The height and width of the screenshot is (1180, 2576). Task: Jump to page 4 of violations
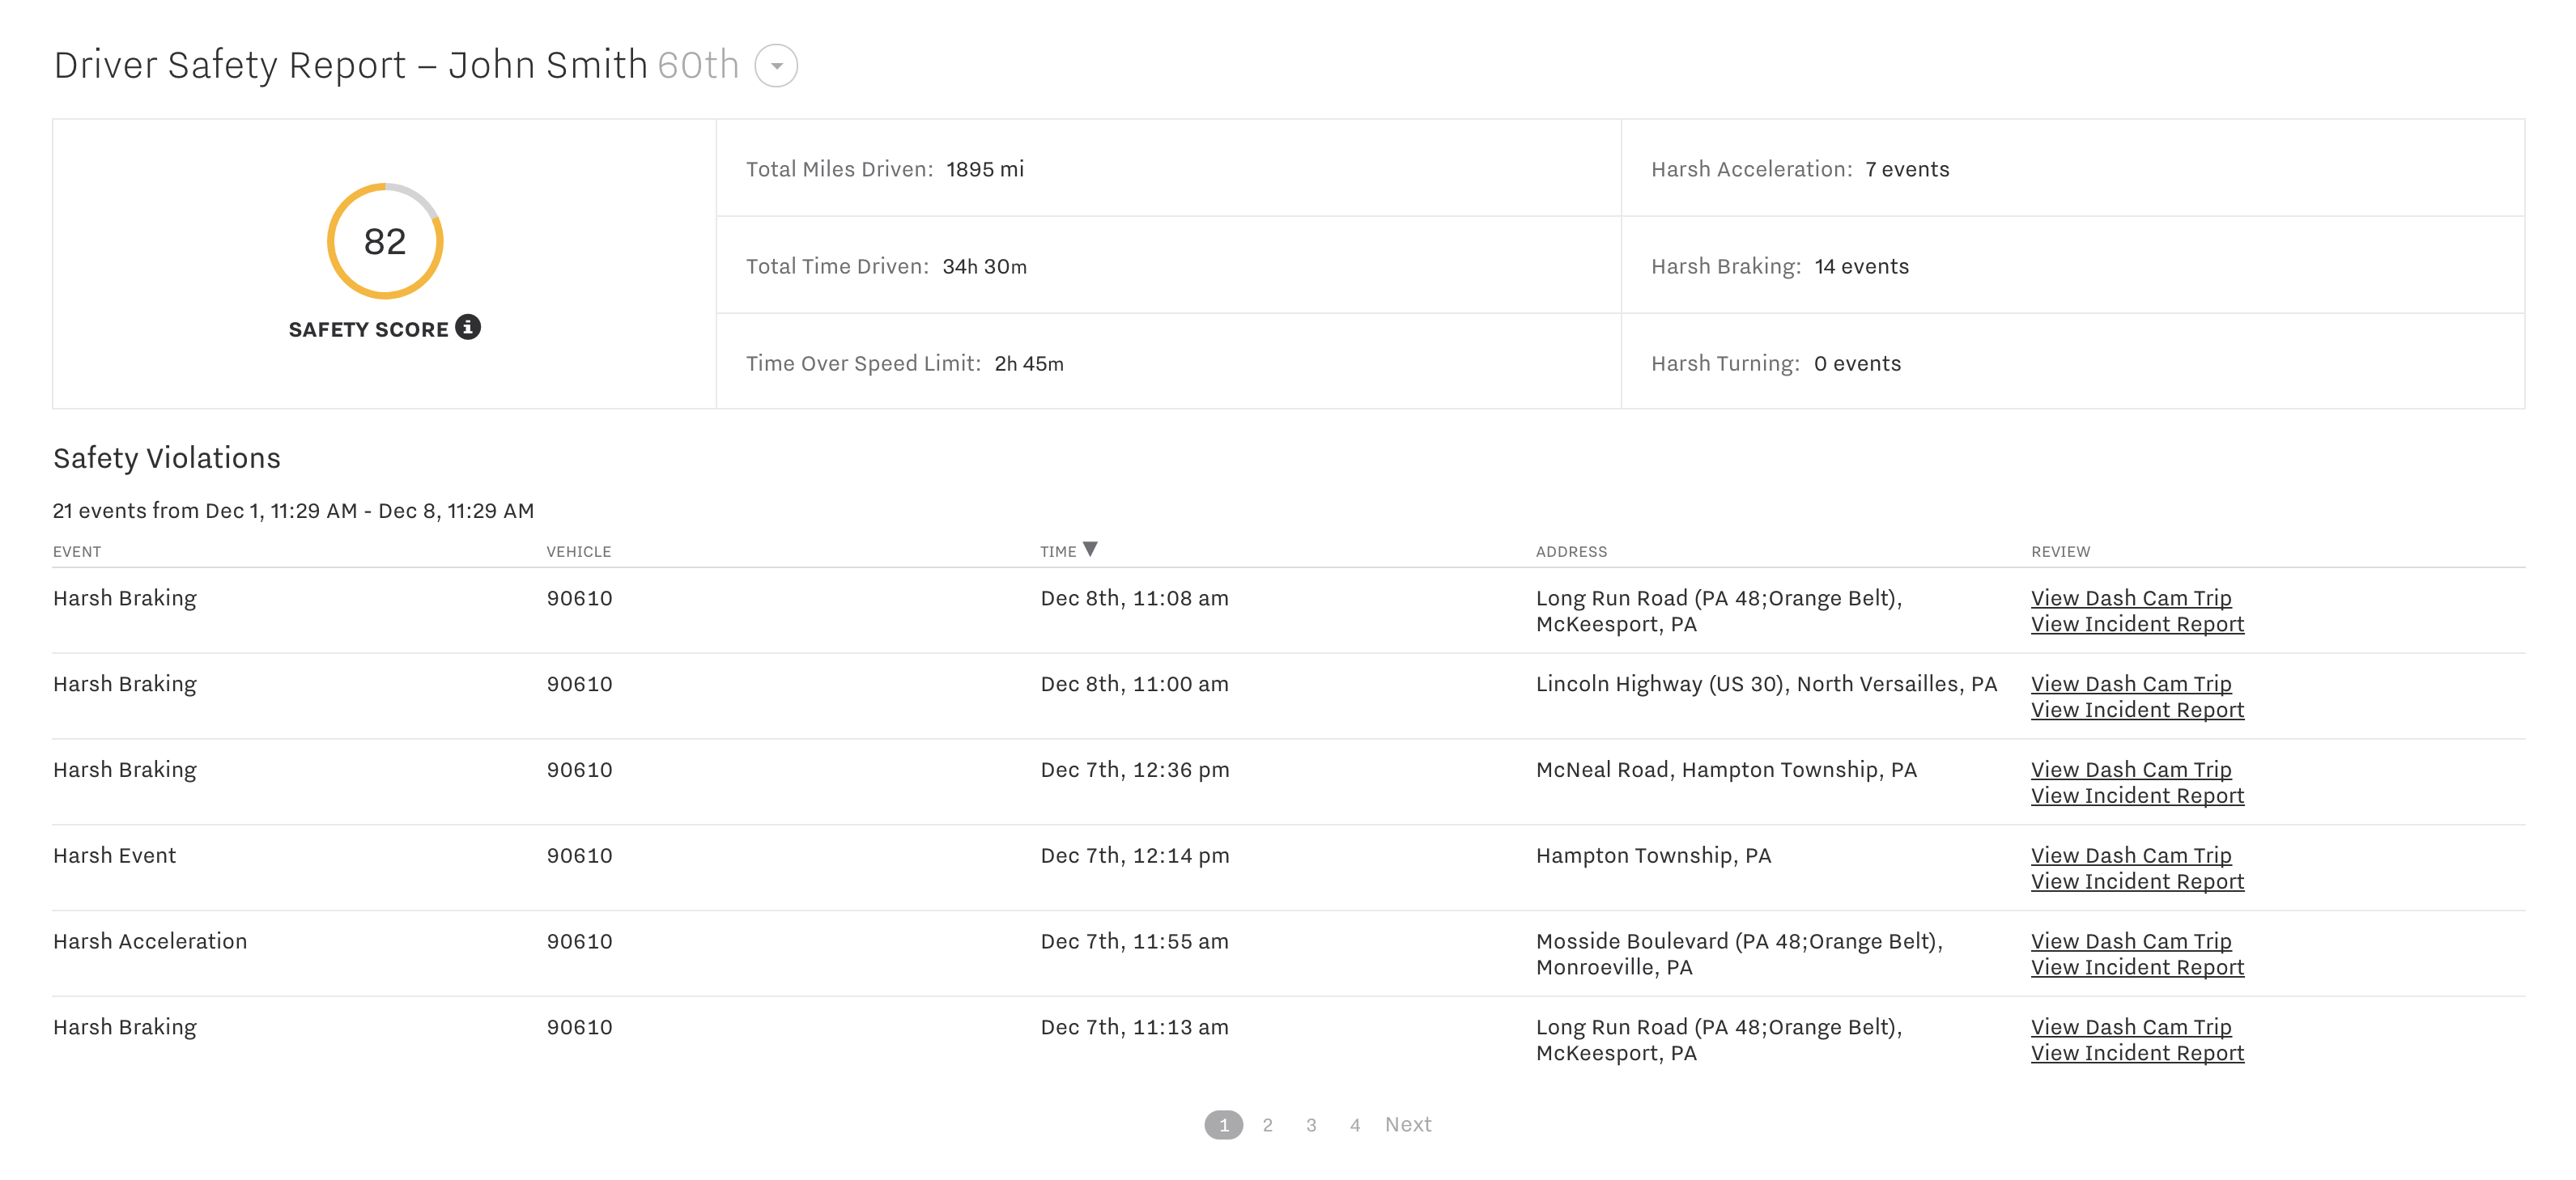[1354, 1125]
